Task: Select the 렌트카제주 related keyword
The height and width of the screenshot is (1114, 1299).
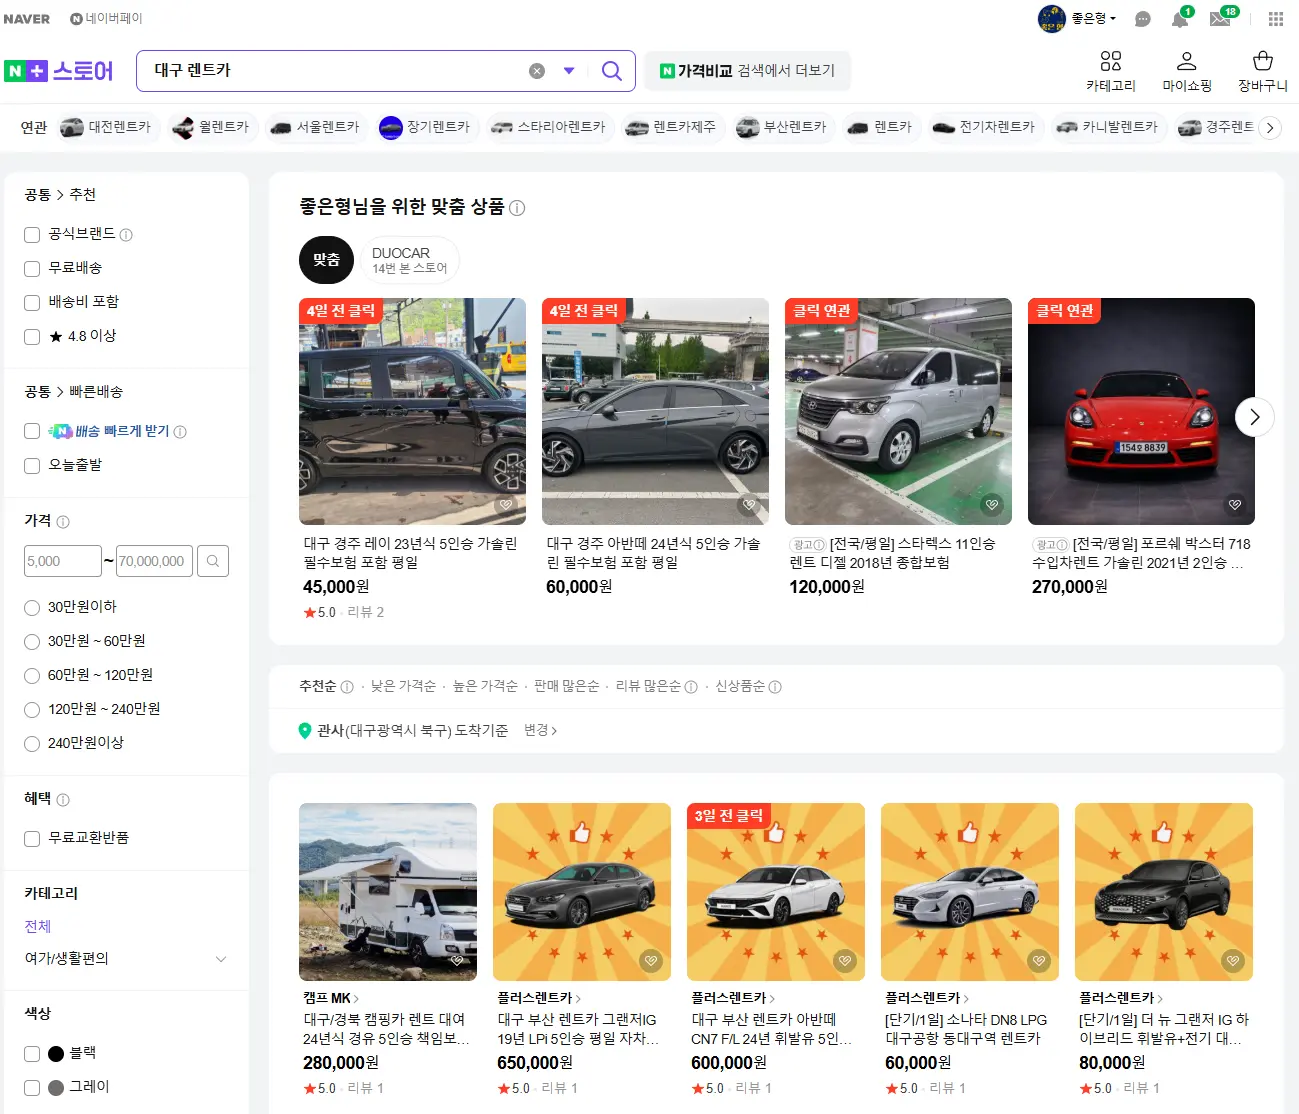Action: (x=672, y=127)
